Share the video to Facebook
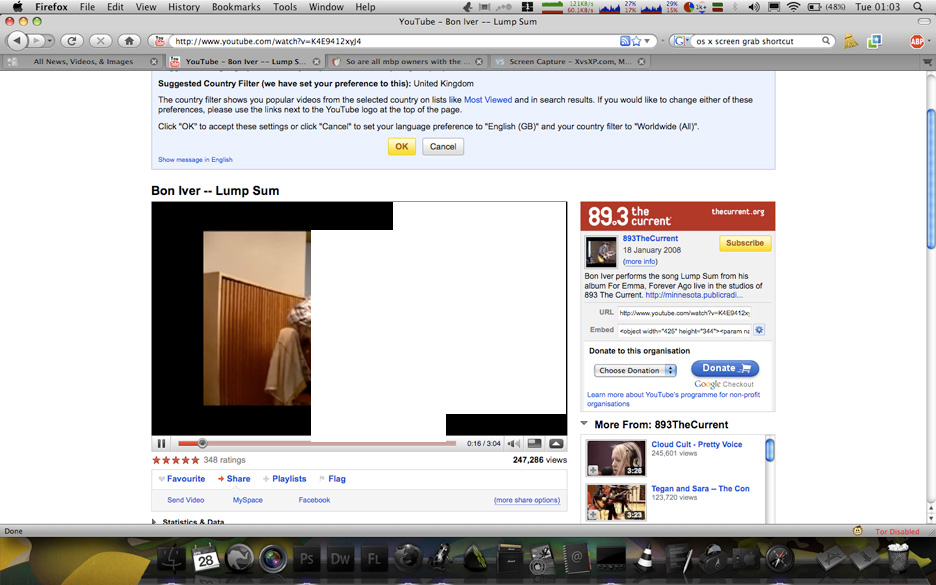The height and width of the screenshot is (585, 936). [x=315, y=500]
